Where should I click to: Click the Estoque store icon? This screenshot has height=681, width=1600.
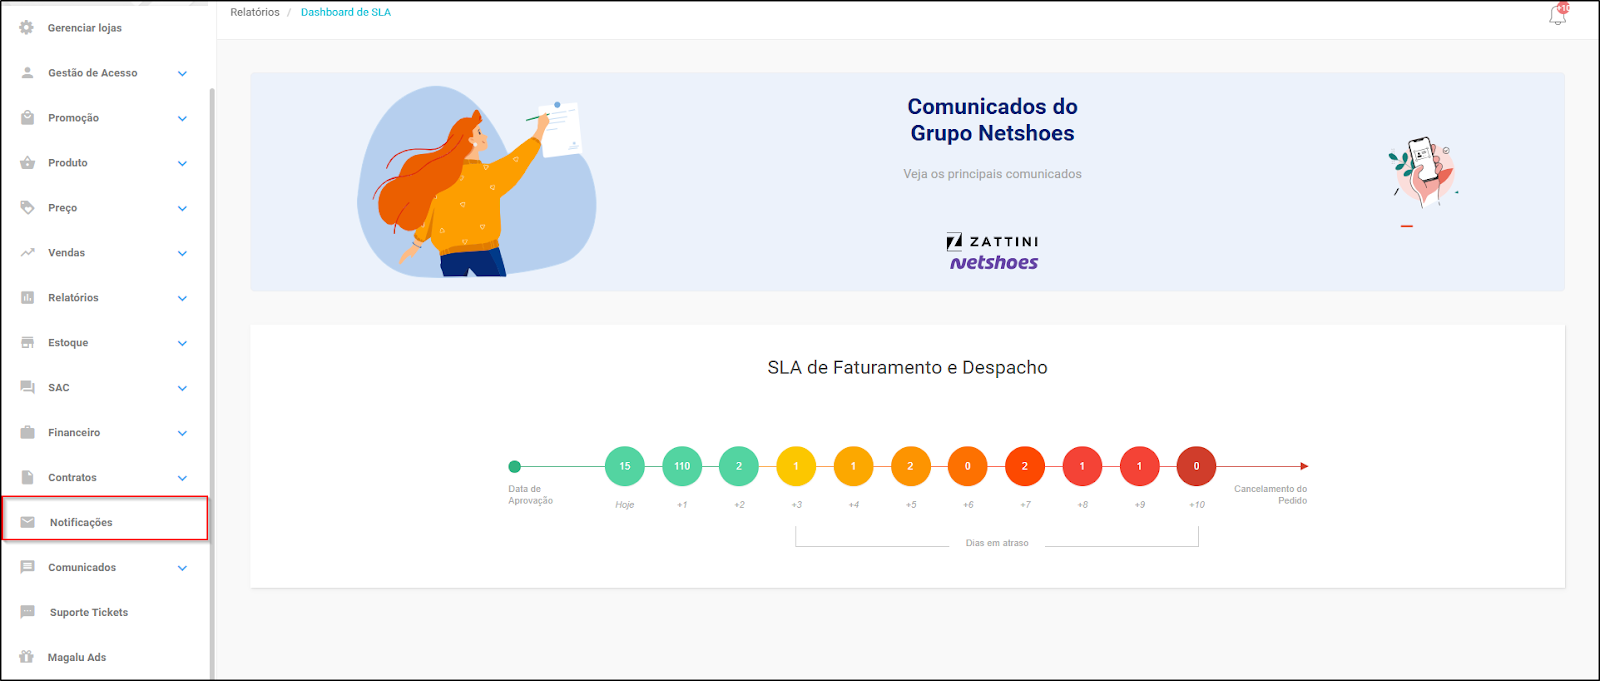[x=27, y=343]
